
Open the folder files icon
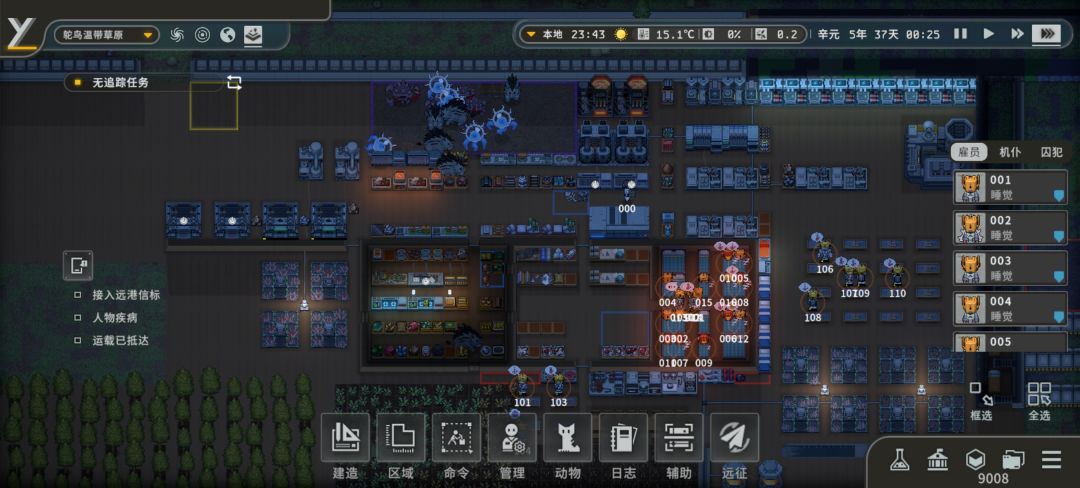[1013, 460]
